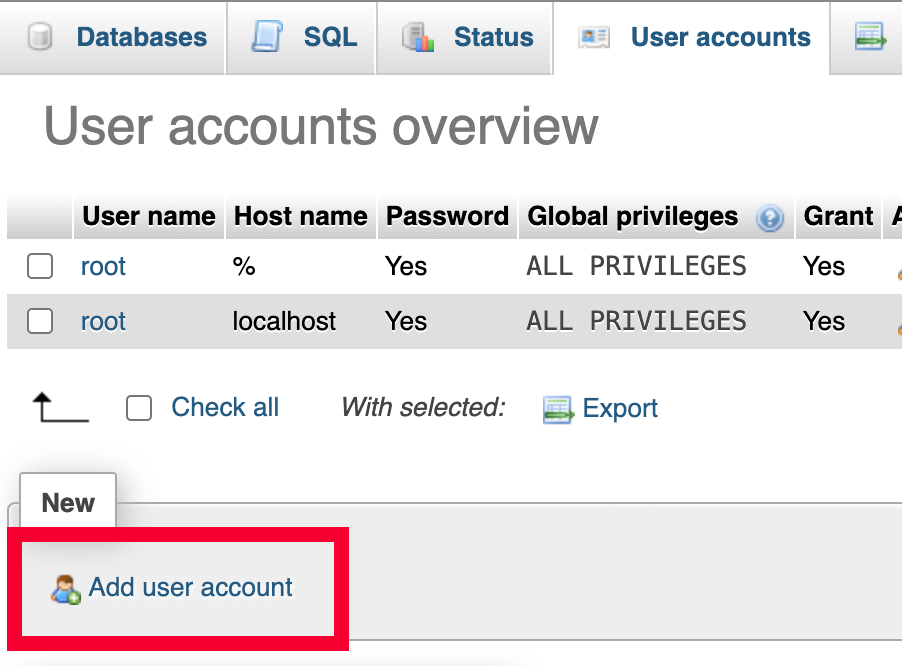Click the Status tab chart icon
This screenshot has width=902, height=666.
[x=418, y=38]
